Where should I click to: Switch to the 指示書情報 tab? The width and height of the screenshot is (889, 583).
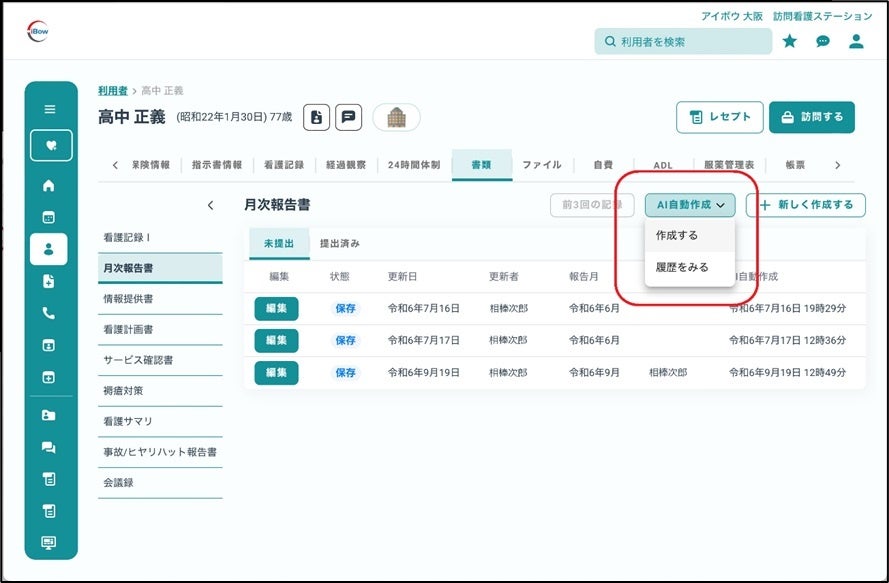pyautogui.click(x=217, y=165)
